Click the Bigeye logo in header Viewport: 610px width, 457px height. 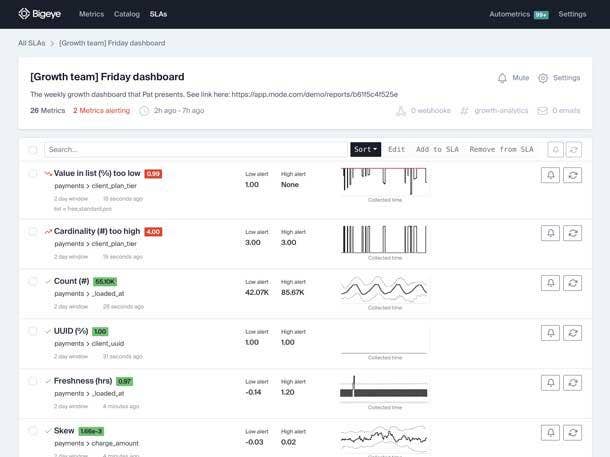point(41,14)
